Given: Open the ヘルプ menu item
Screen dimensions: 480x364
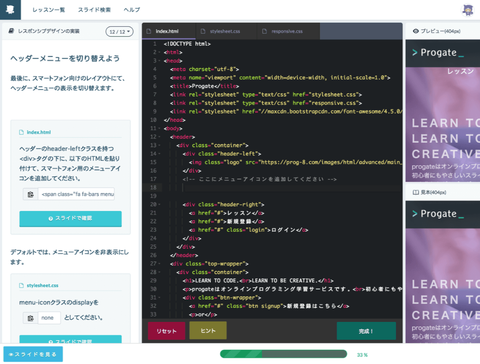Looking at the screenshot, I should click(x=132, y=10).
